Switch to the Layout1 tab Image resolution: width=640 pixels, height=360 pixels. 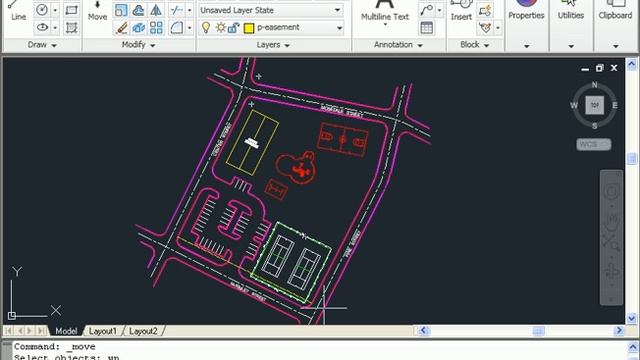(103, 331)
